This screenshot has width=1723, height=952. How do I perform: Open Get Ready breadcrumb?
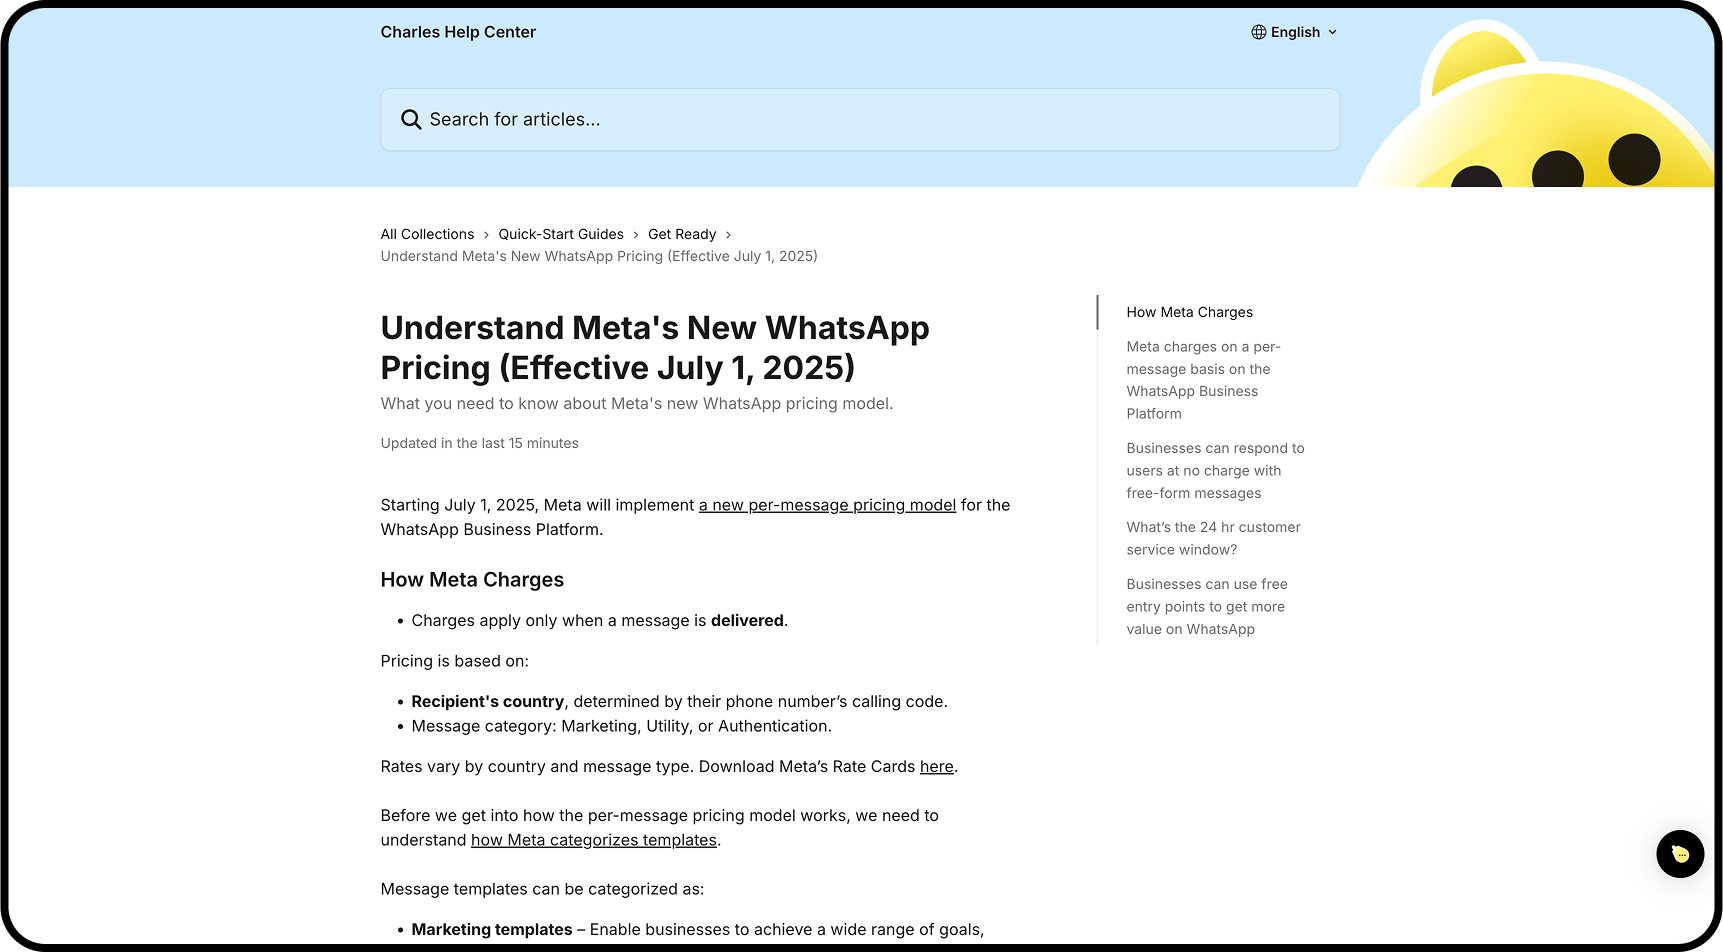point(682,234)
